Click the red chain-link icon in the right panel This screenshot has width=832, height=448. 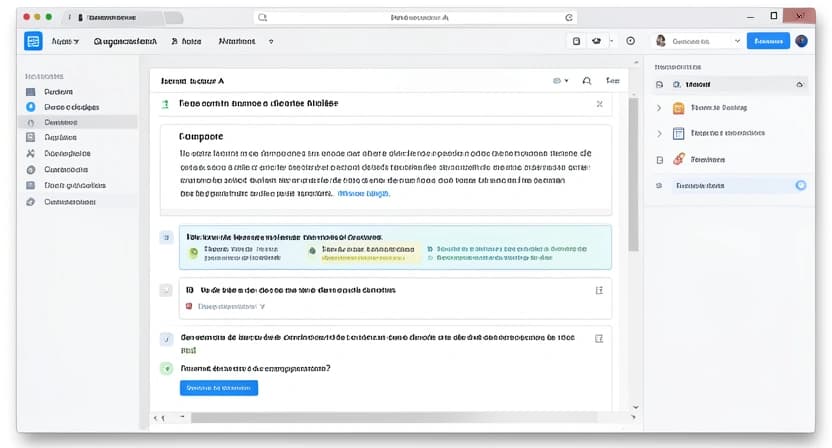tap(679, 159)
